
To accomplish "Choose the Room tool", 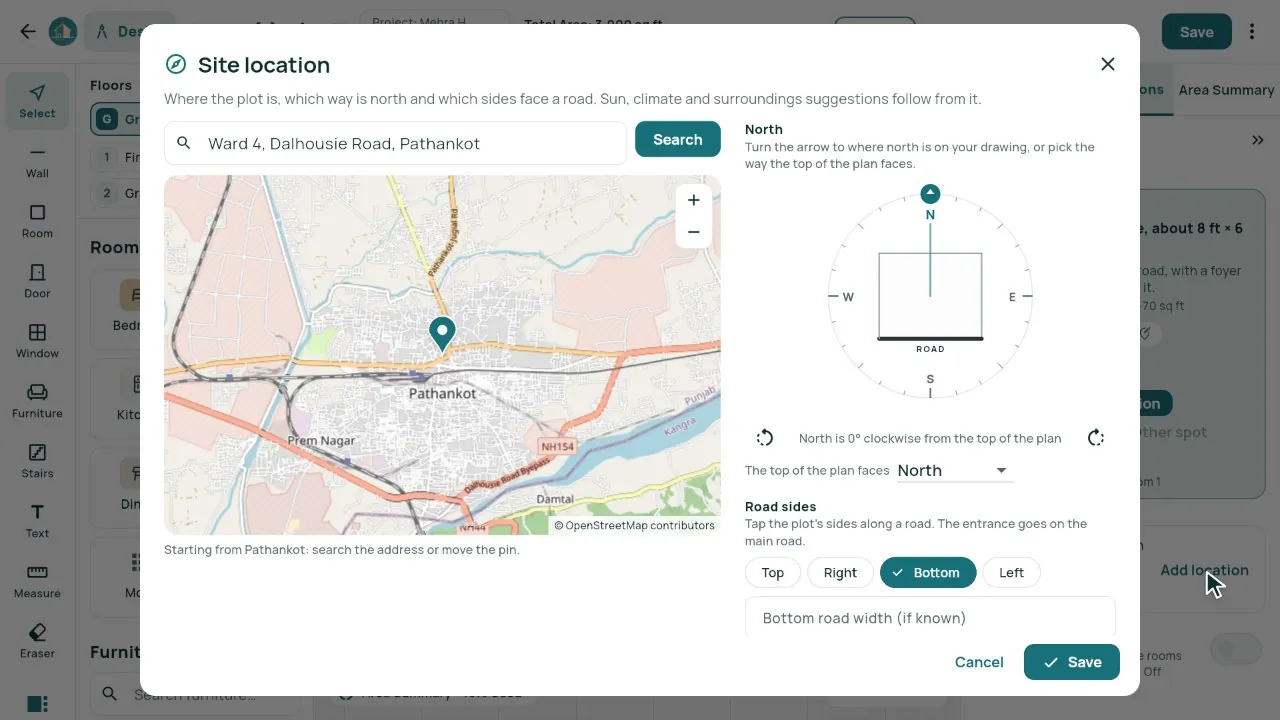I will (x=37, y=221).
